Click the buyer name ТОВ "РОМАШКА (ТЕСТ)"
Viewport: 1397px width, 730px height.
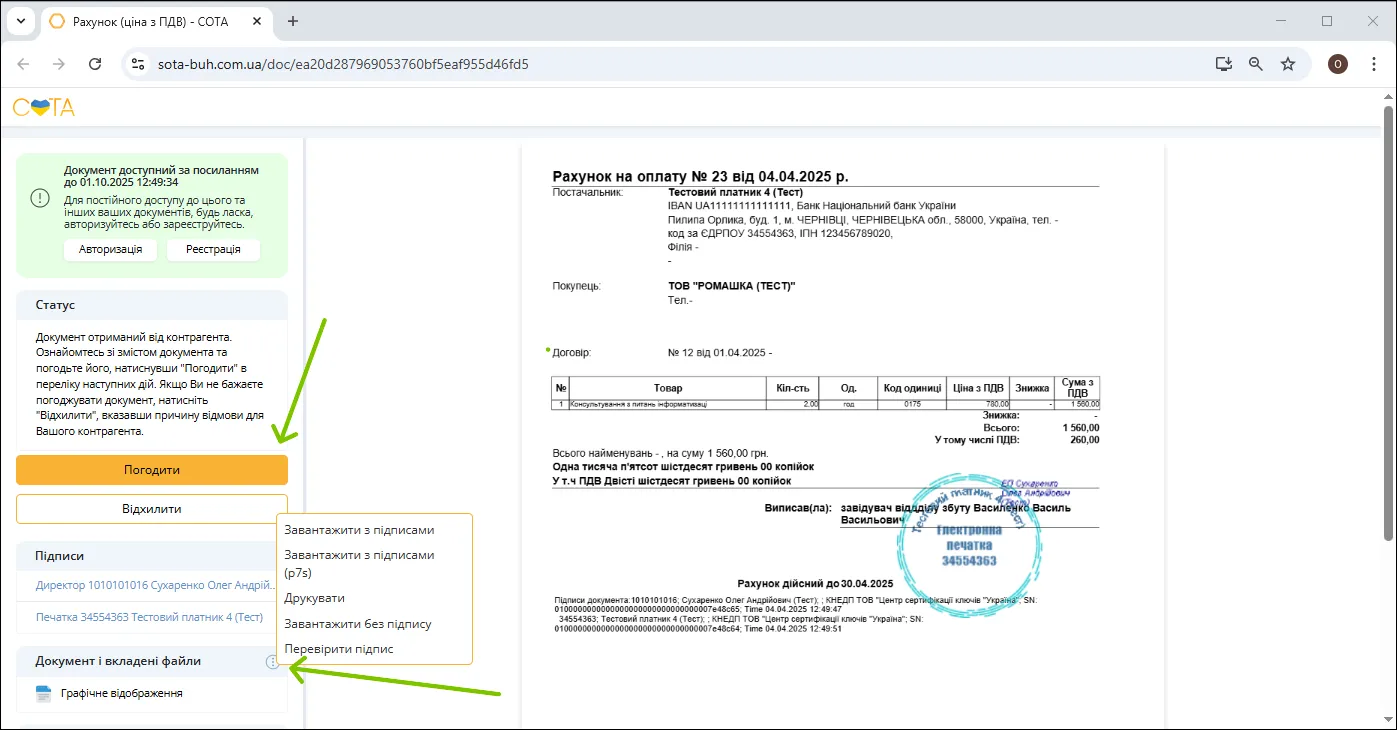(x=731, y=286)
